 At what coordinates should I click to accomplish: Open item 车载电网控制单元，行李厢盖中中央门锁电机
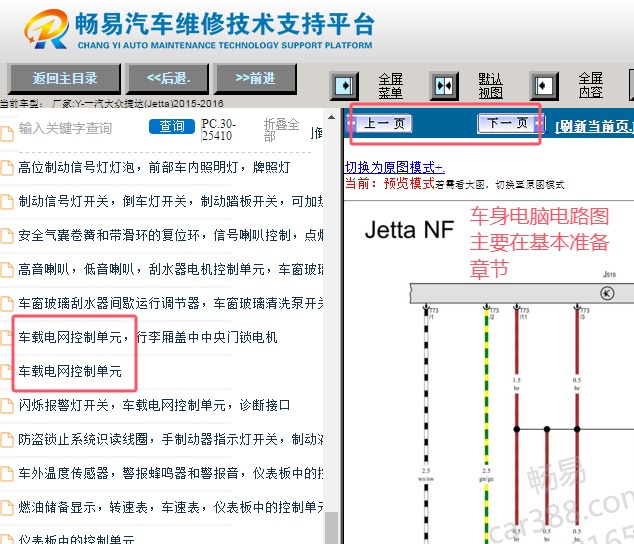pos(148,337)
